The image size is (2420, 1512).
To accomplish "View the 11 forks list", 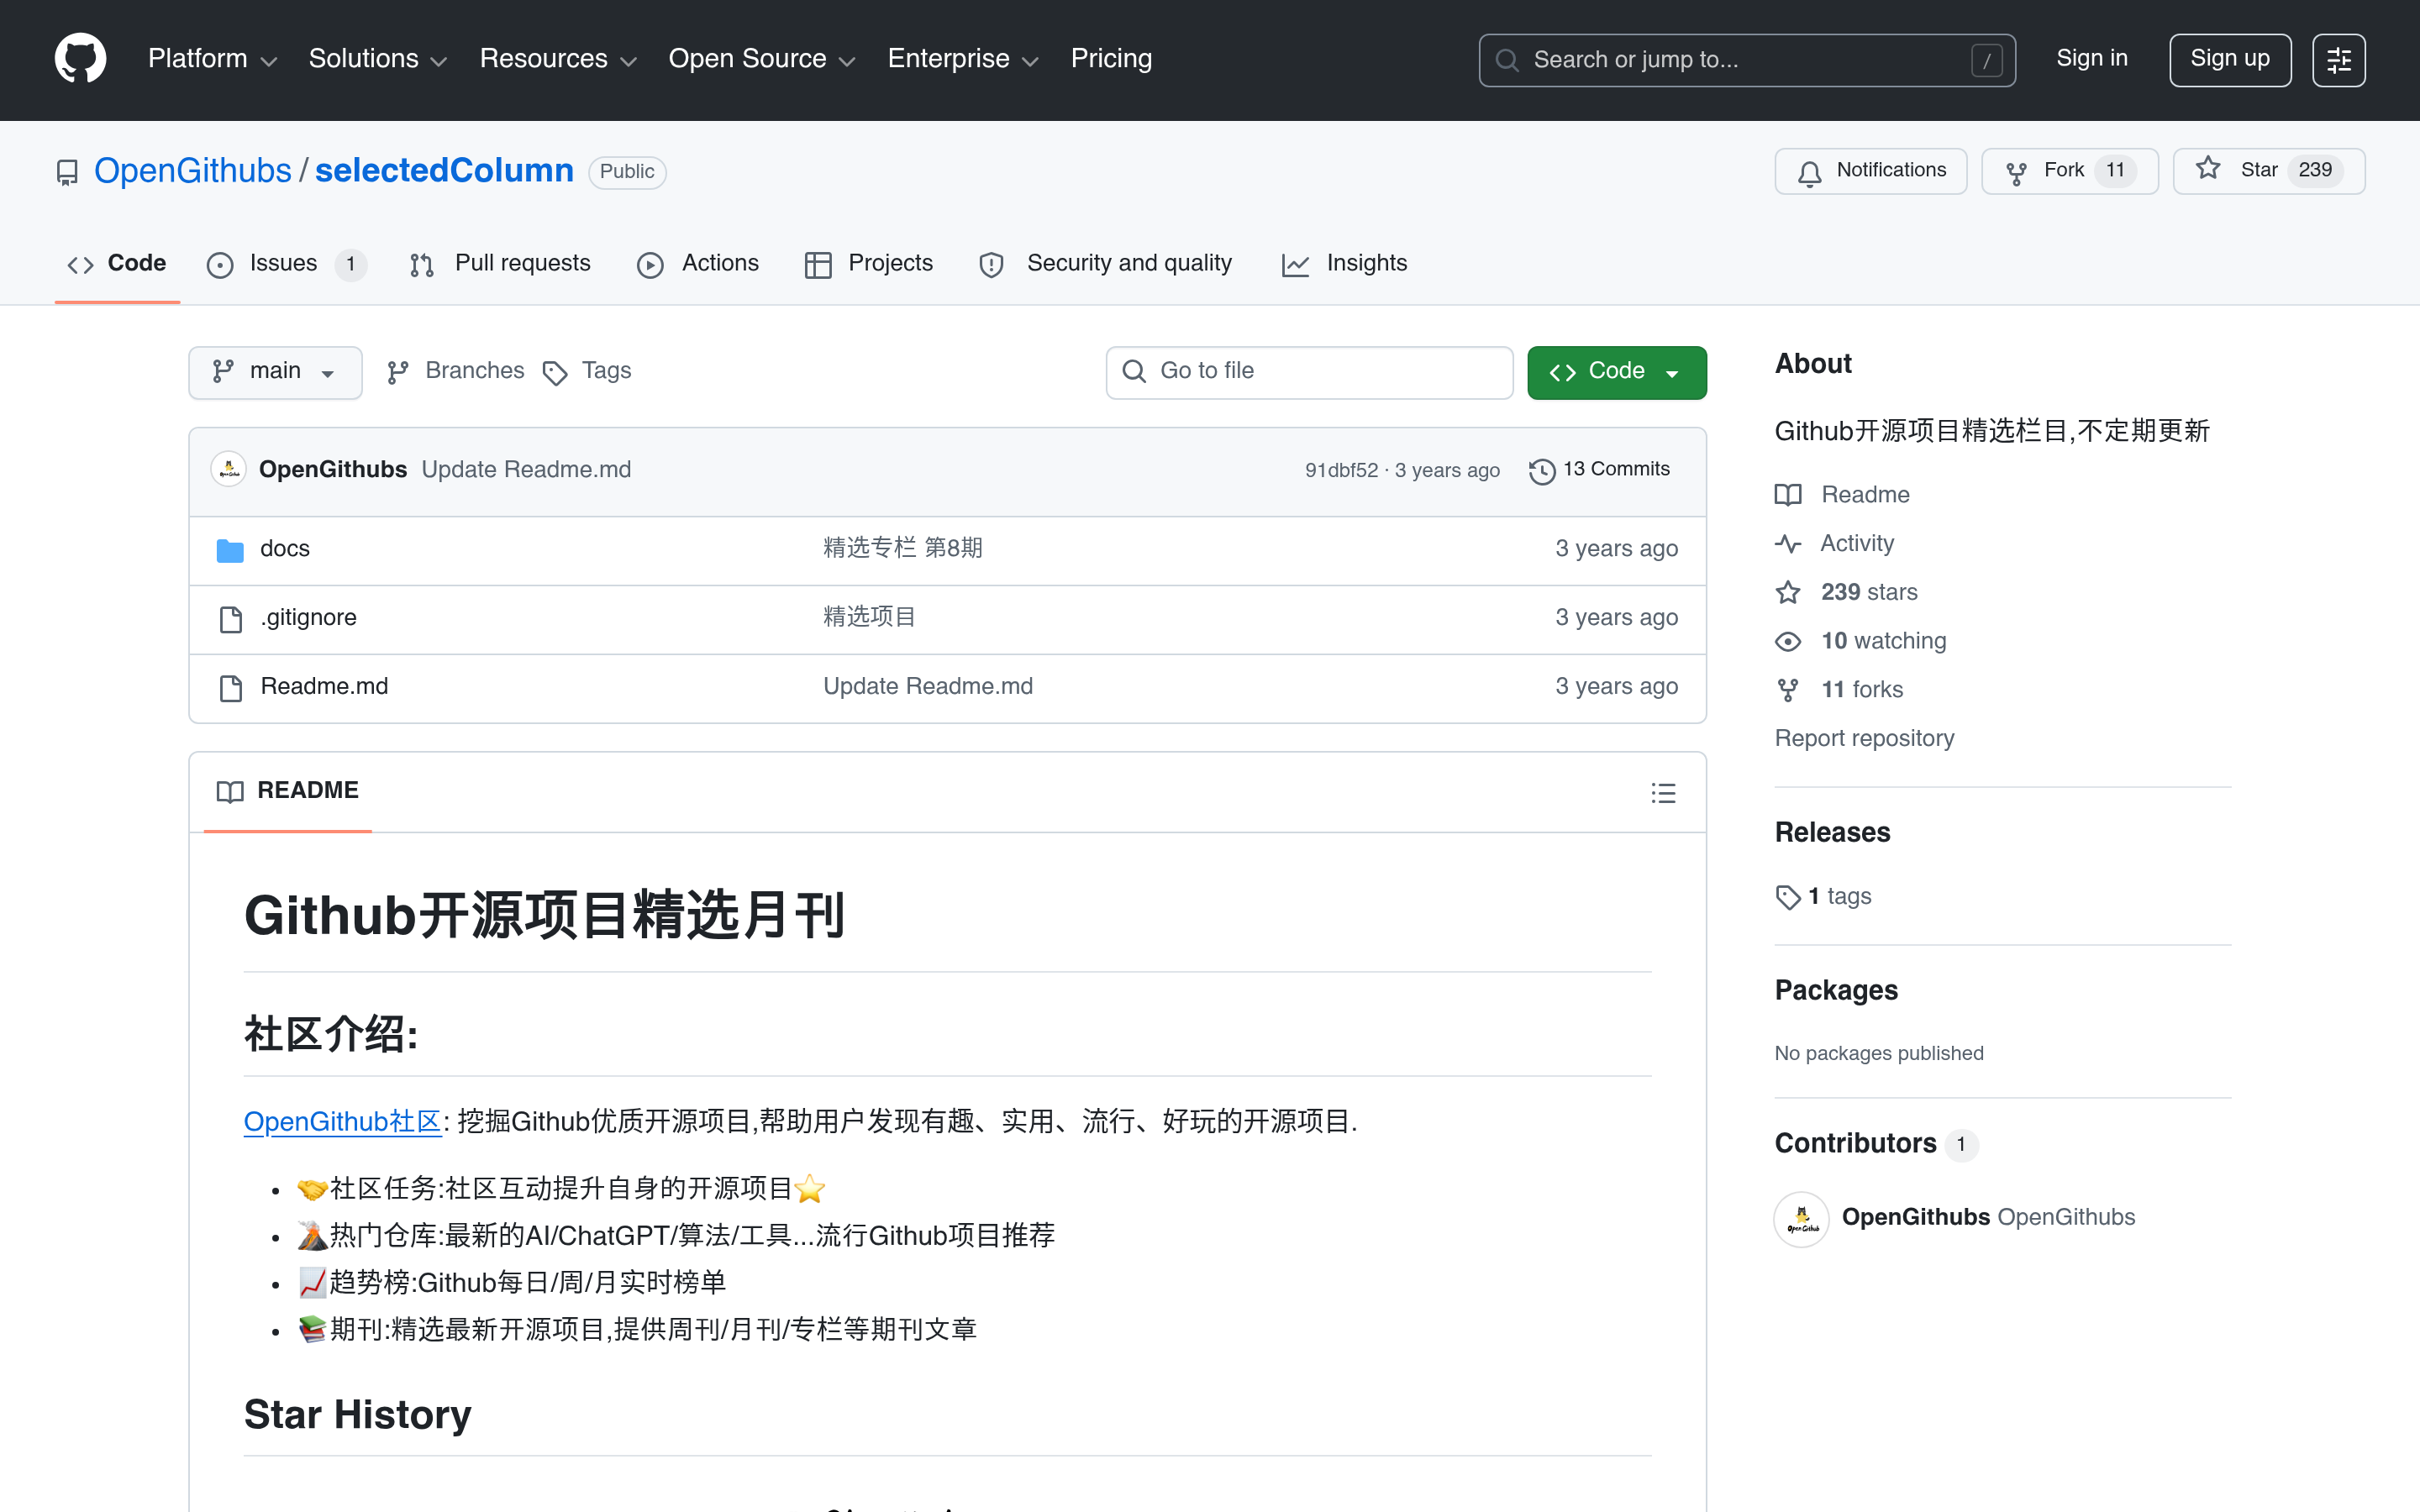I will pyautogui.click(x=1838, y=690).
